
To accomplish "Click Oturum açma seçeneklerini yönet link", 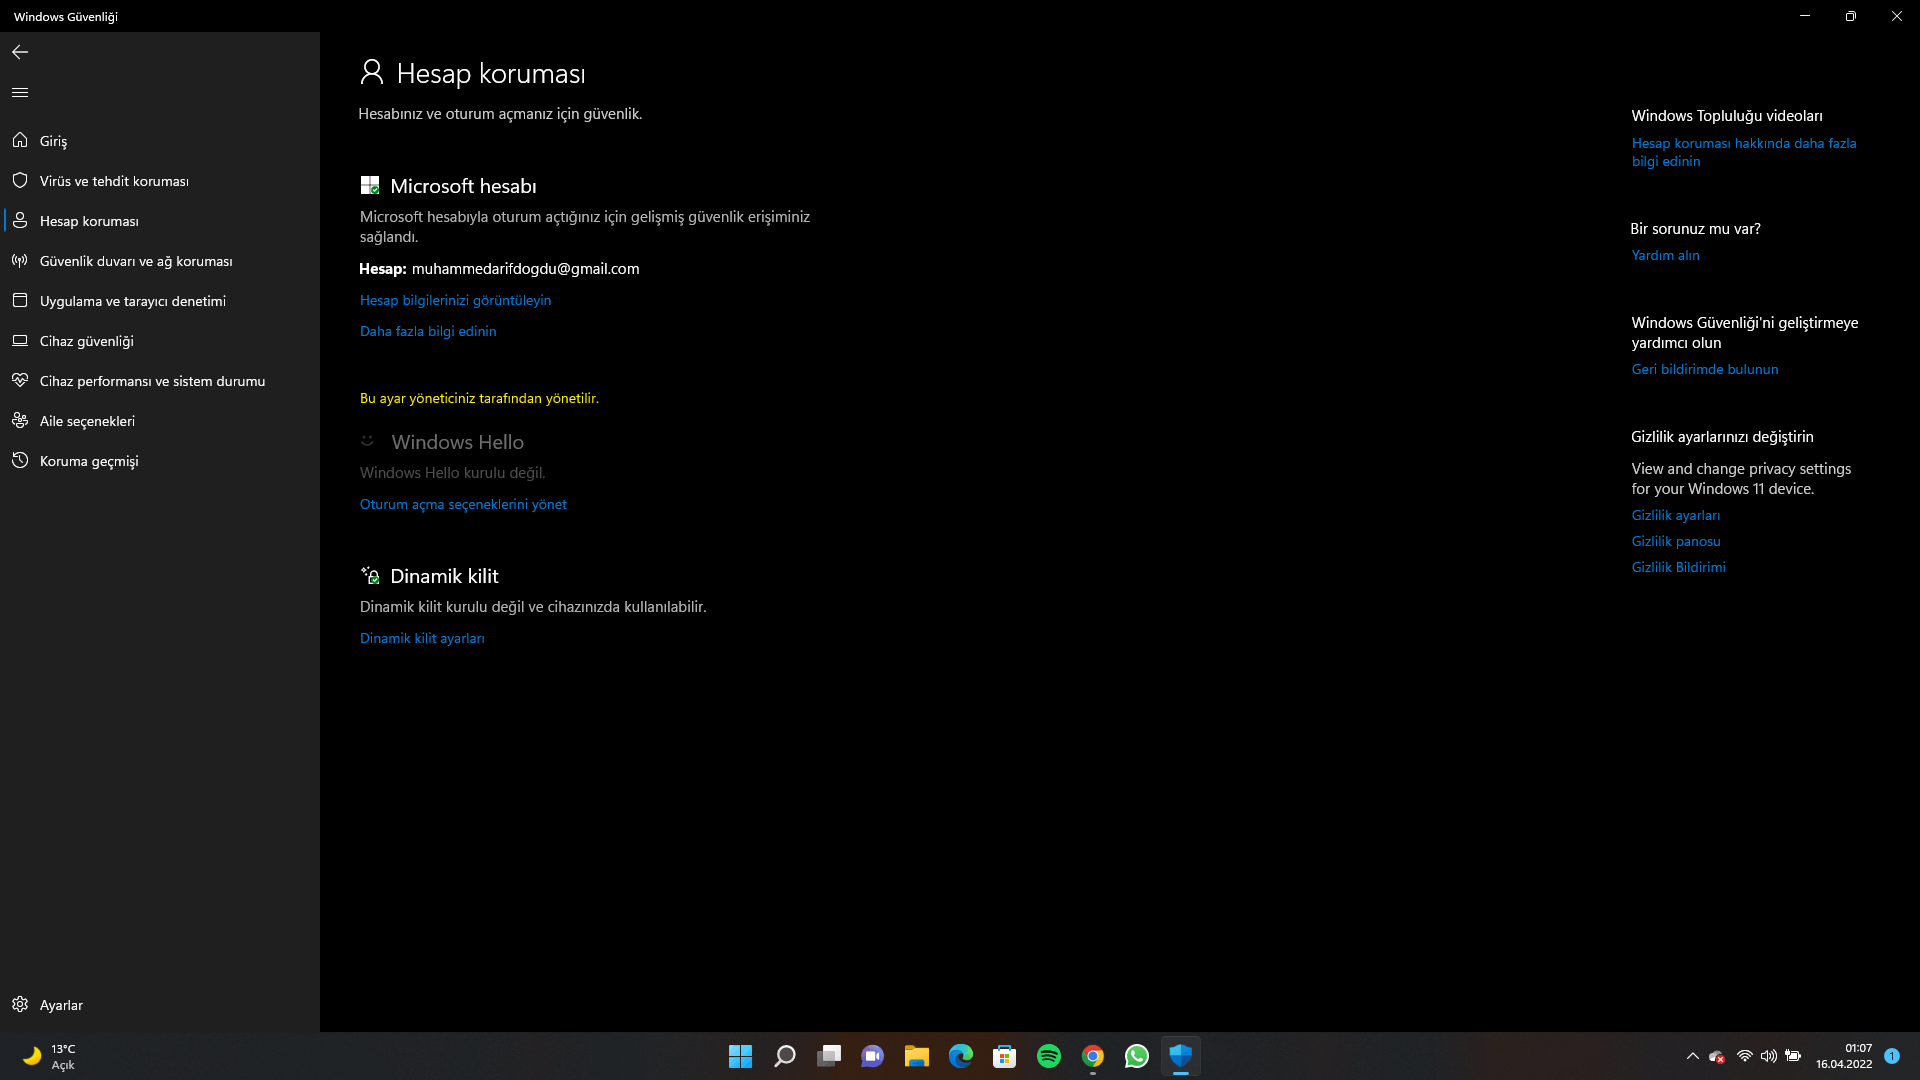I will (x=463, y=504).
